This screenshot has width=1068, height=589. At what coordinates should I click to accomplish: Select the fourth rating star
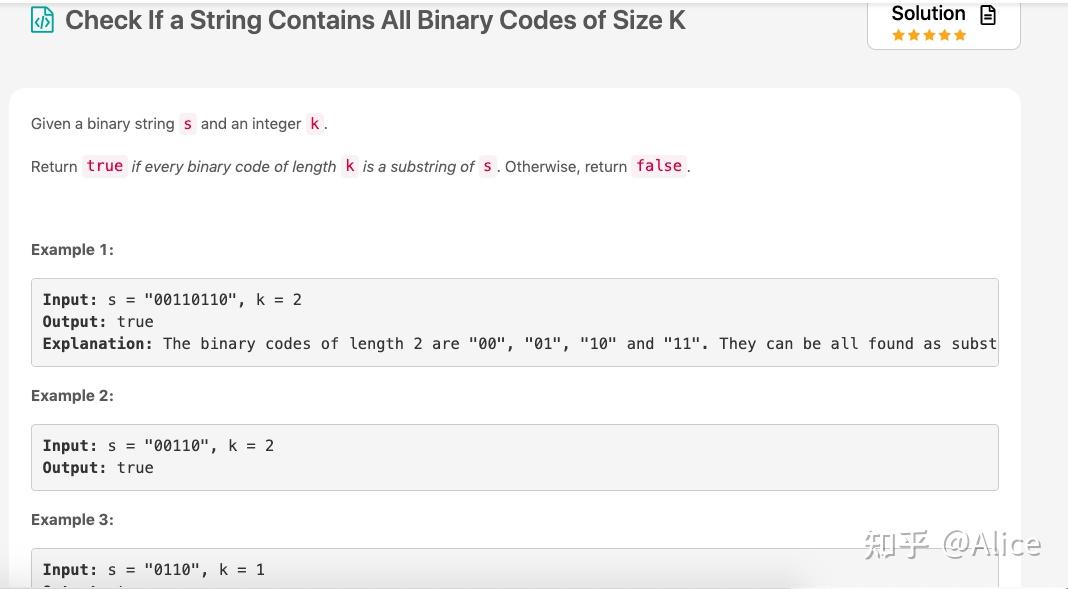coord(943,34)
